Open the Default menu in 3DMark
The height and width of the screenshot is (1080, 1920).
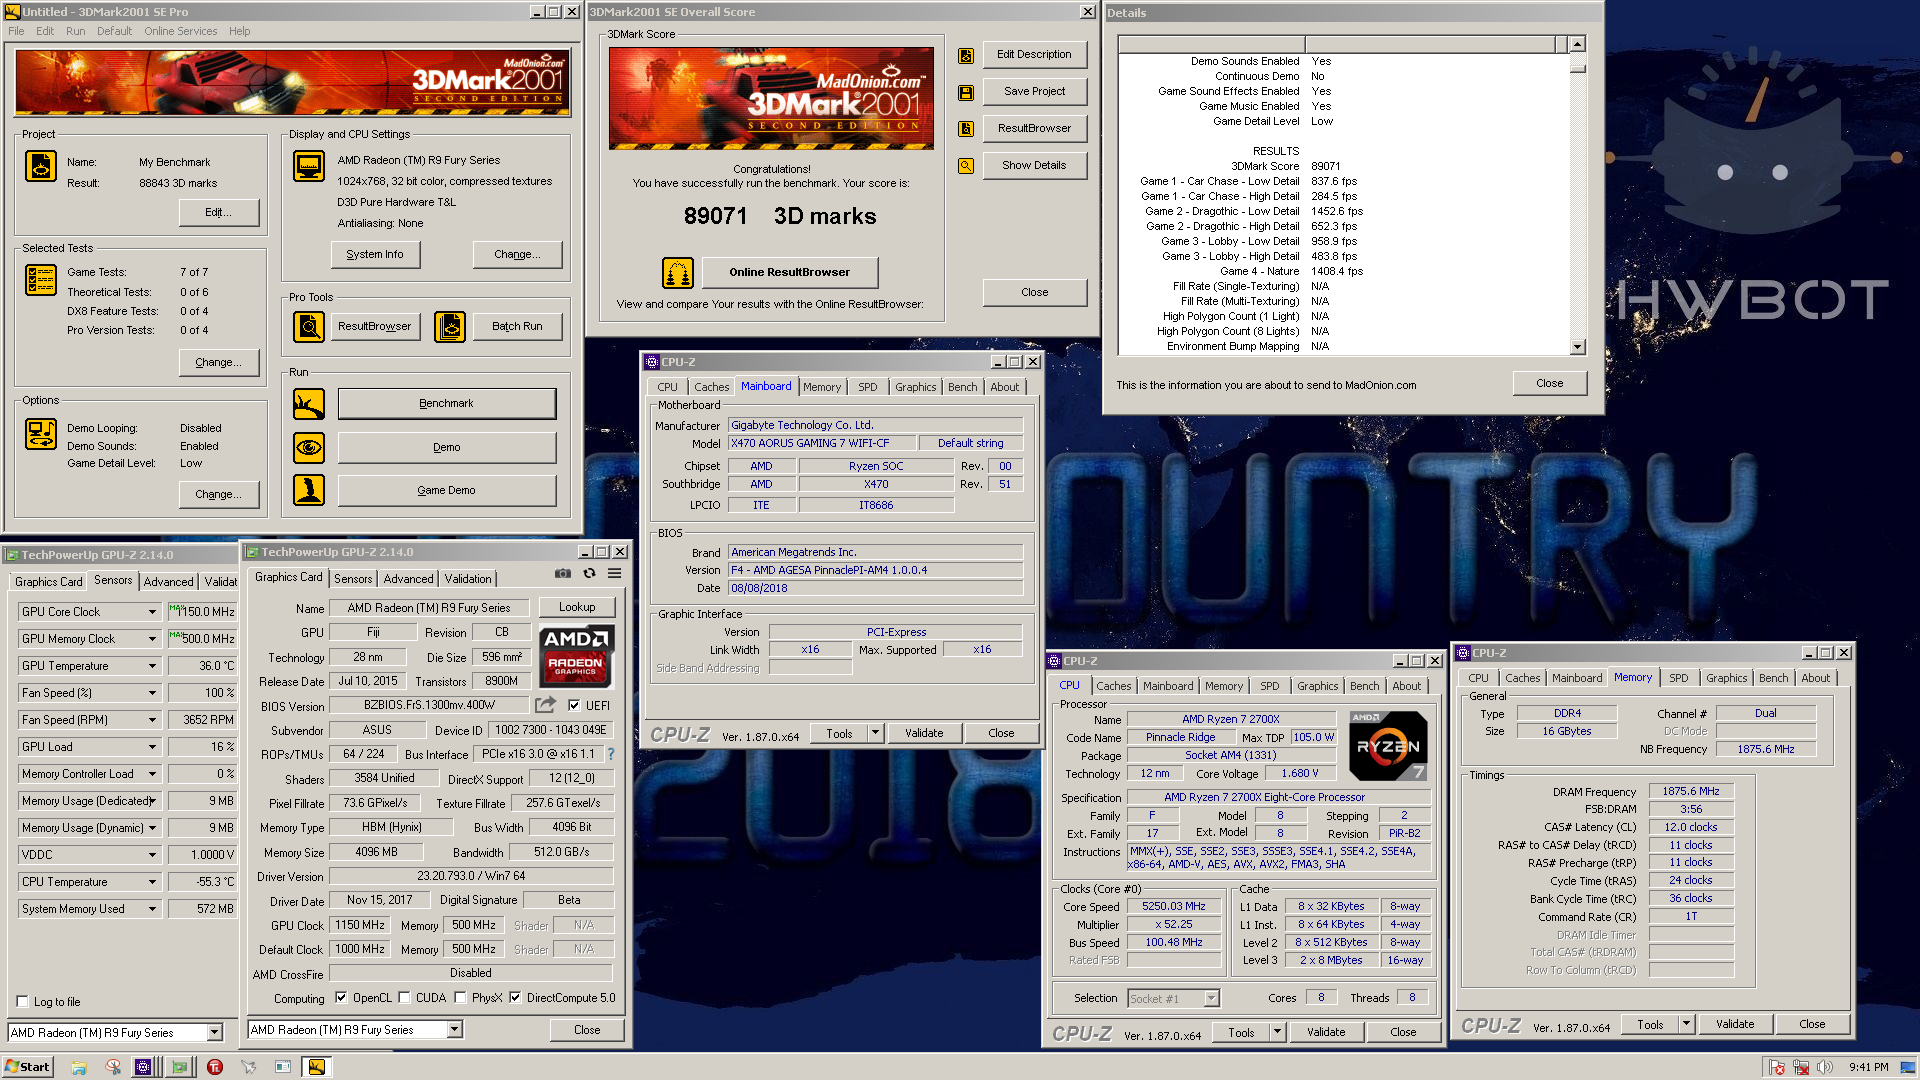(x=114, y=31)
